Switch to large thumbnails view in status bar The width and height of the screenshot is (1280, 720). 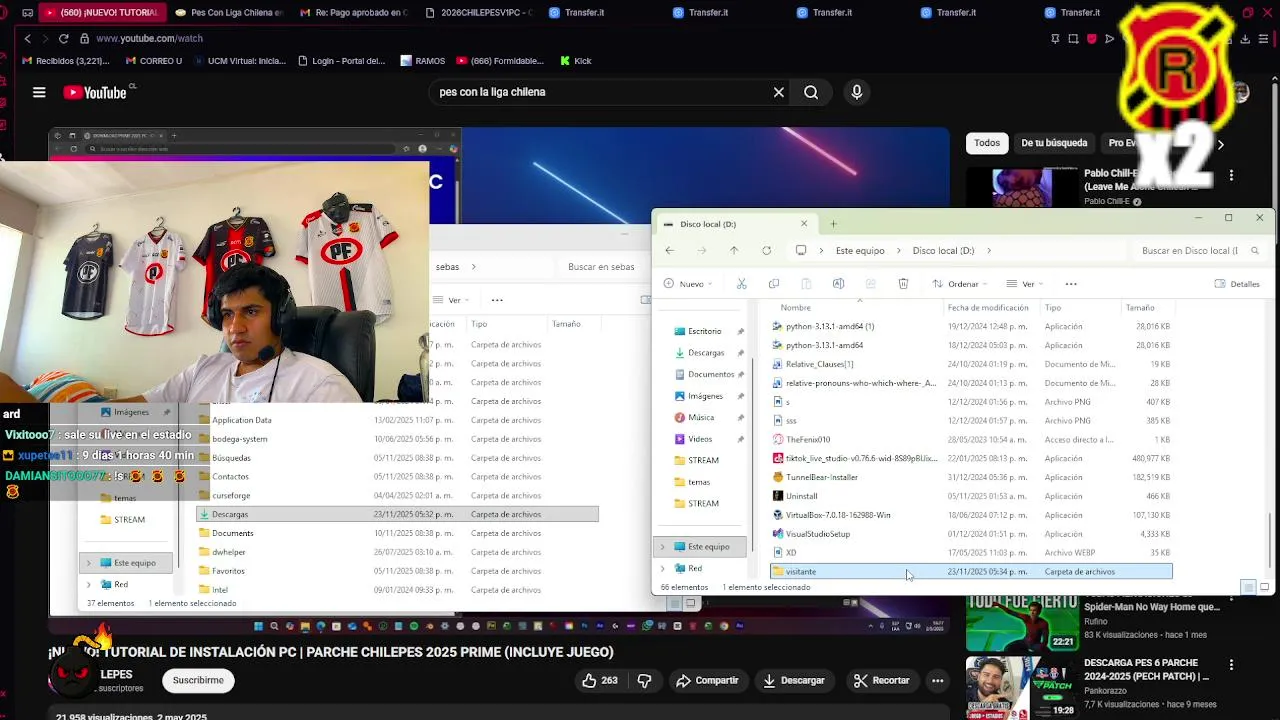click(1264, 587)
